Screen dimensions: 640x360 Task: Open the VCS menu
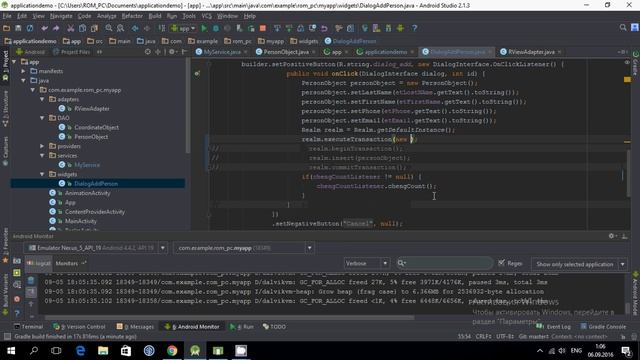click(207, 16)
